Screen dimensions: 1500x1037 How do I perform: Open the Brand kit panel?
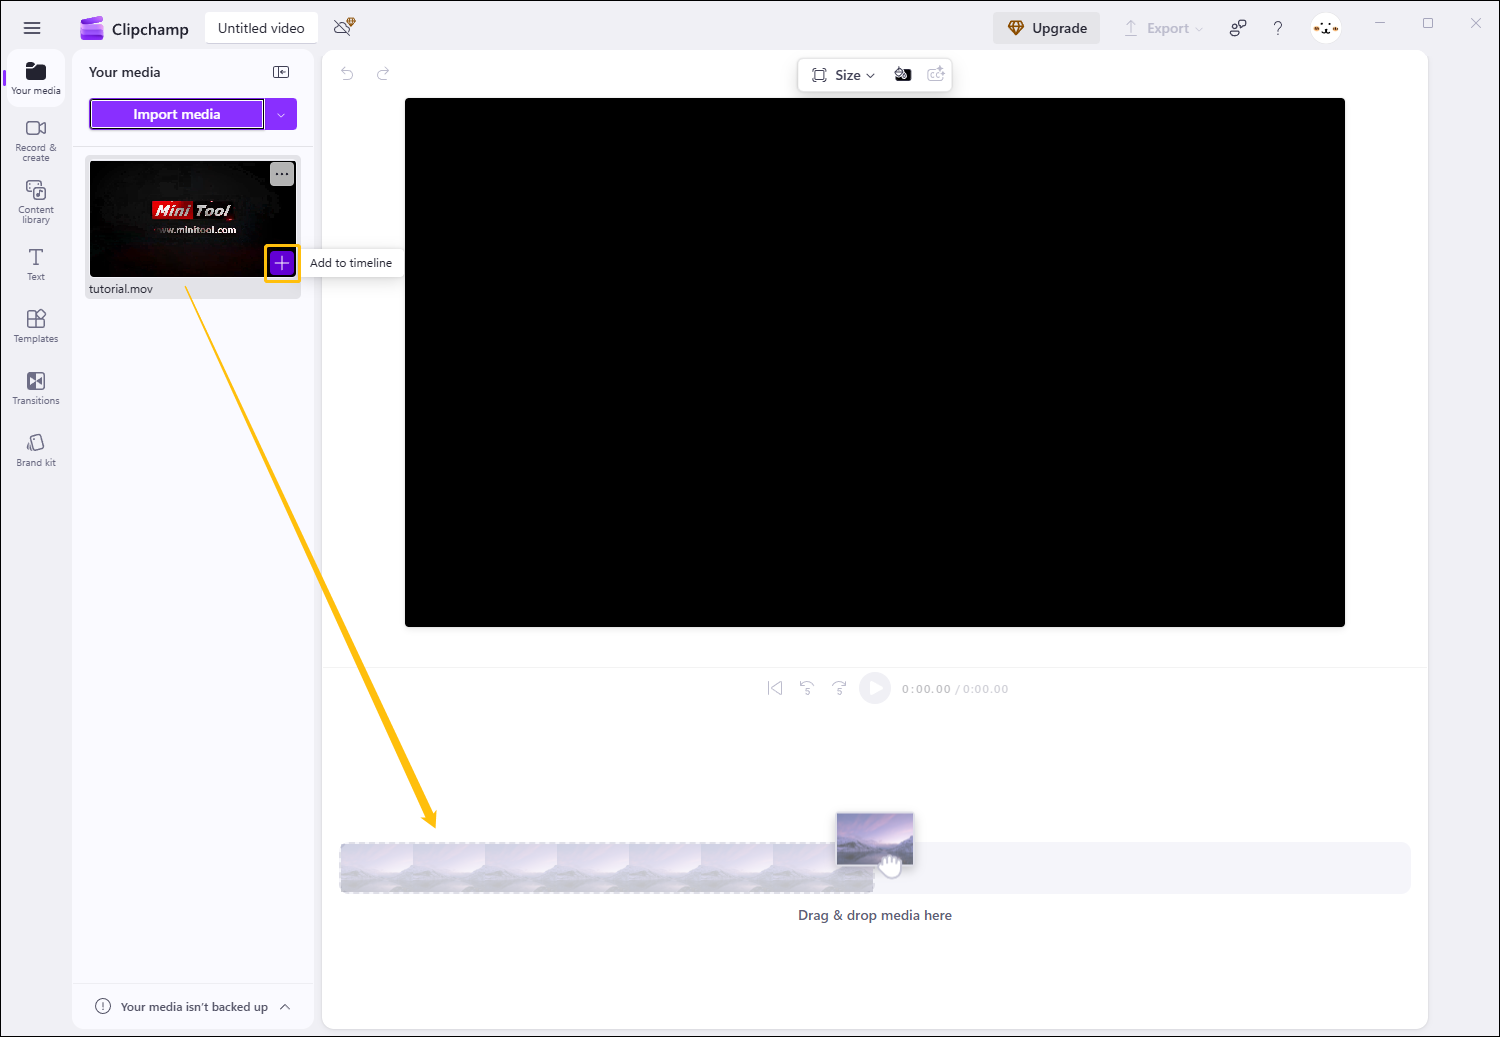click(35, 448)
